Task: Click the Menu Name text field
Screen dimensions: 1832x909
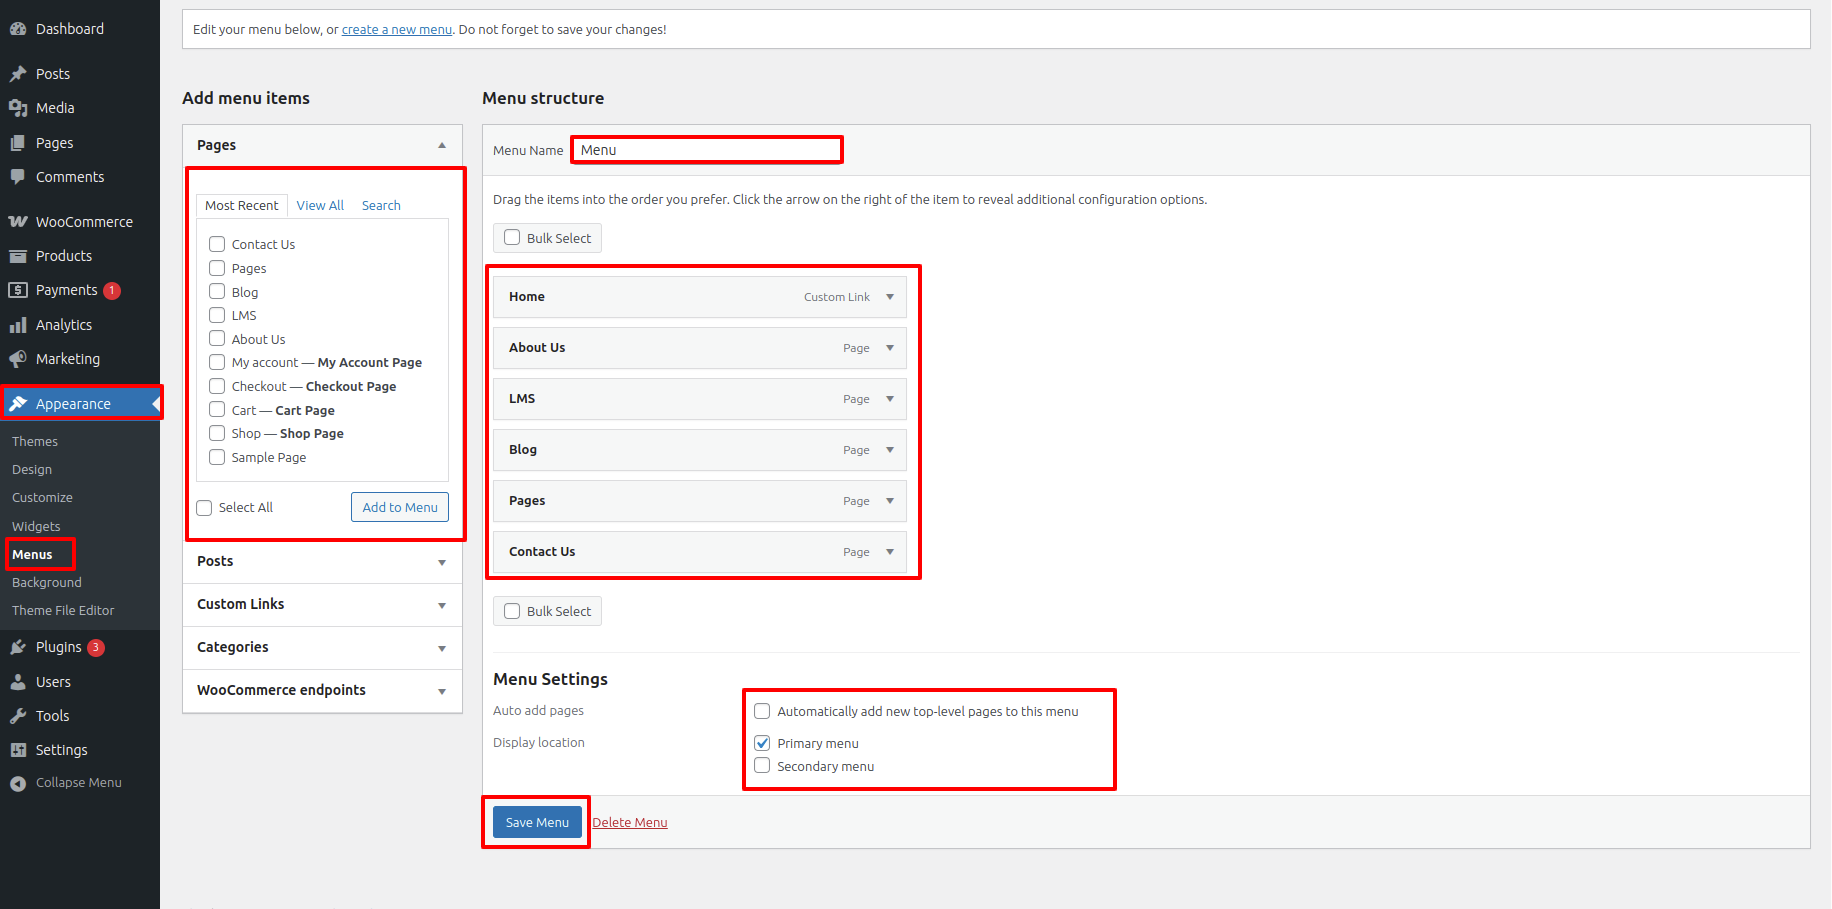Action: tap(707, 150)
